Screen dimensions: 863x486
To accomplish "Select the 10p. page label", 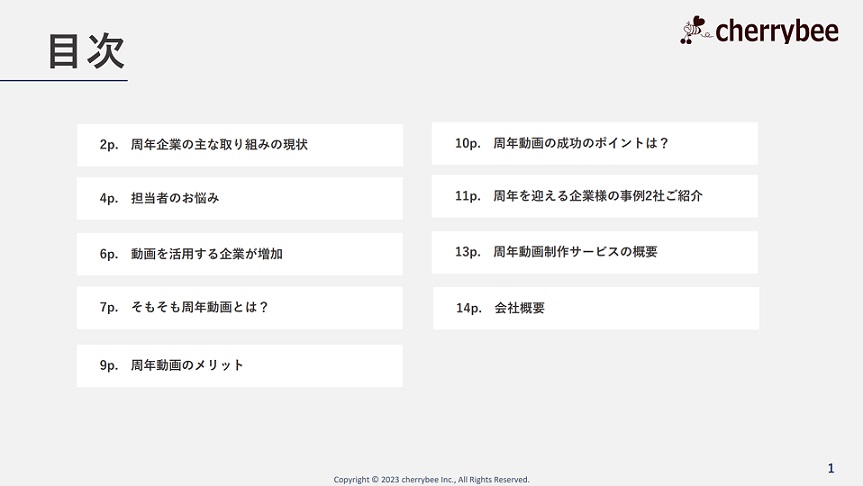I will point(468,143).
